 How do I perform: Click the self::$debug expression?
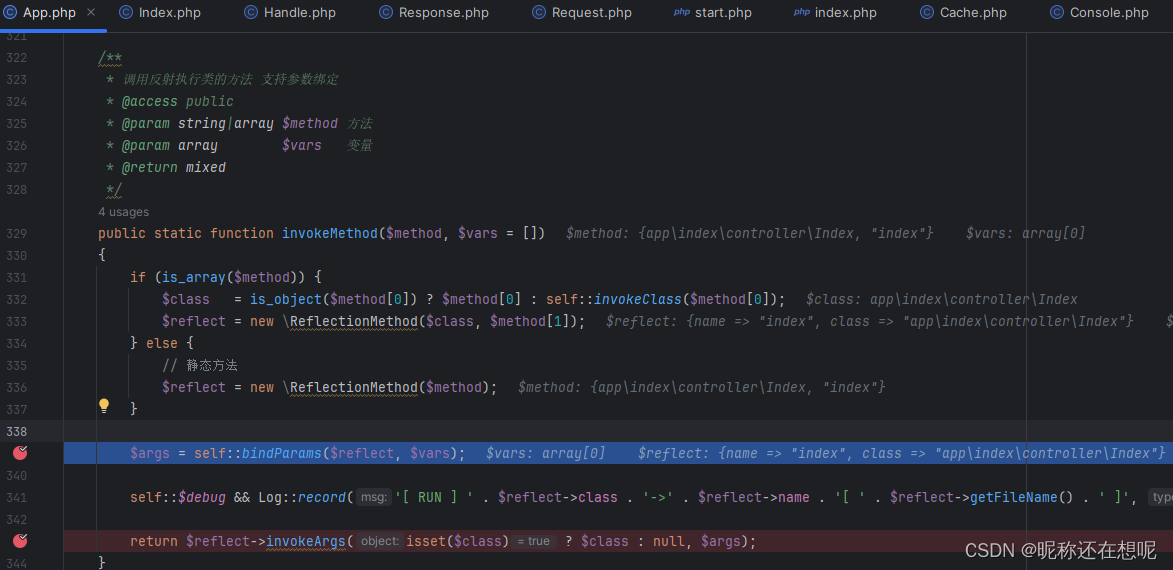[178, 497]
